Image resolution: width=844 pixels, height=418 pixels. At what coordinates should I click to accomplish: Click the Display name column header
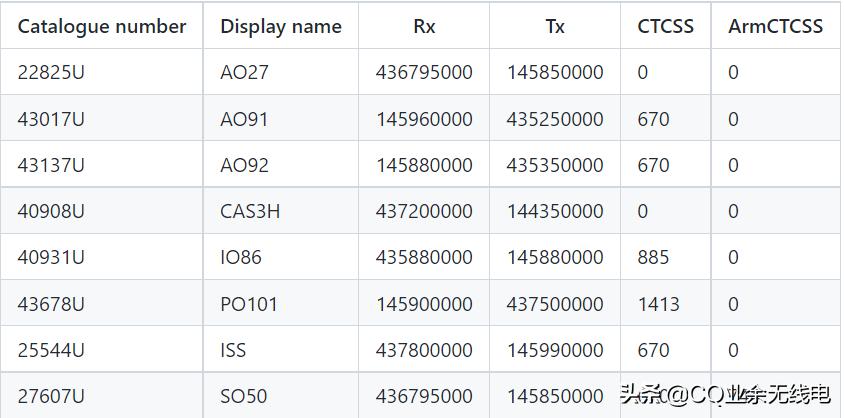point(281,27)
